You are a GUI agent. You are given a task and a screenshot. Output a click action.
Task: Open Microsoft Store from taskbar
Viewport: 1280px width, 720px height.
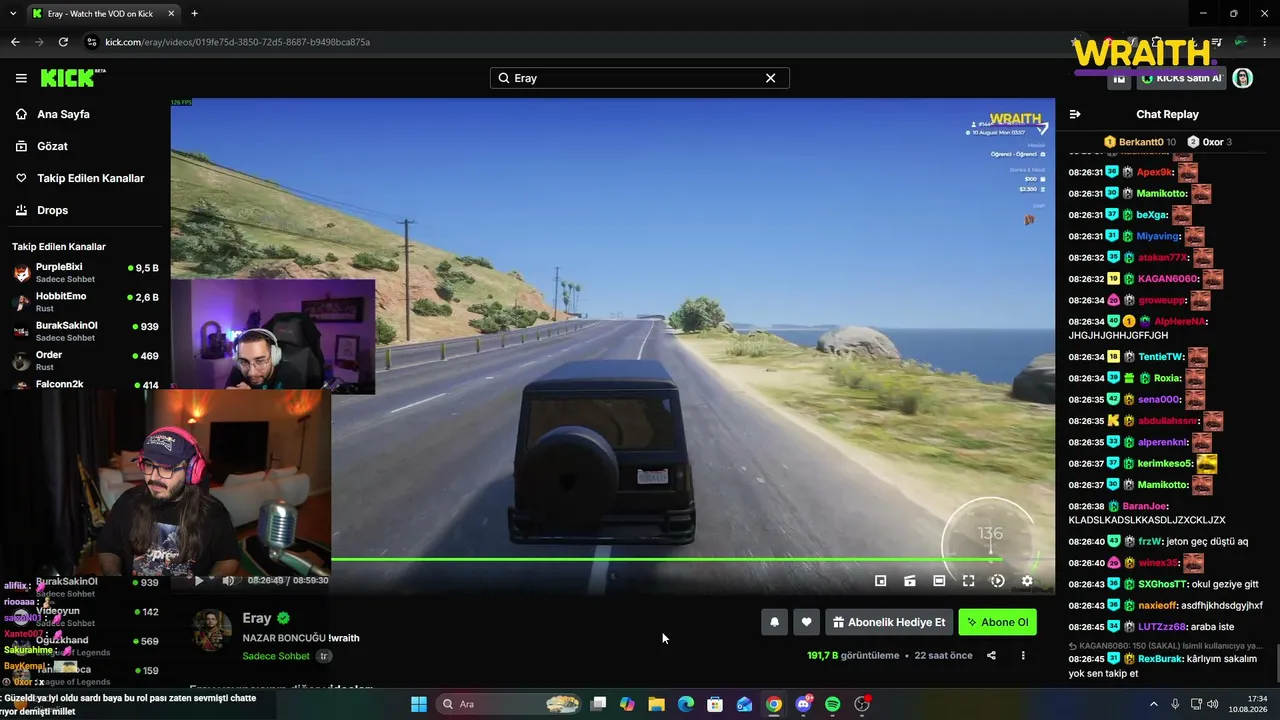(715, 704)
